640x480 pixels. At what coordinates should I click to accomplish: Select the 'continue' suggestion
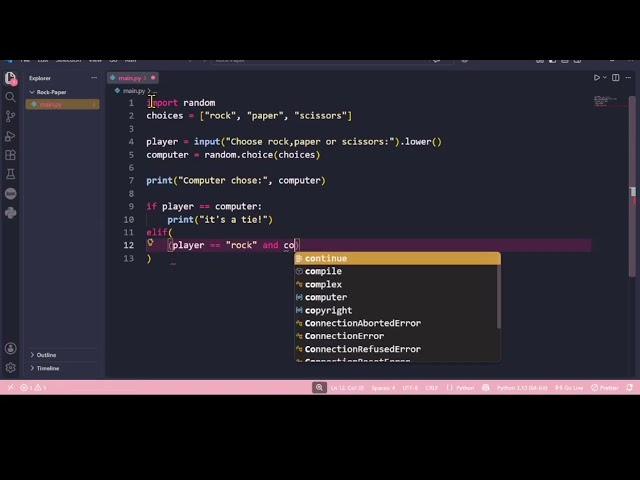pyautogui.click(x=397, y=258)
